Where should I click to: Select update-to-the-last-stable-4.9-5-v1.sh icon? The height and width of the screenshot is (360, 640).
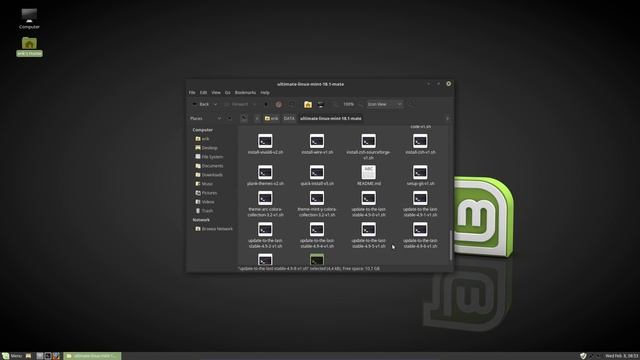(369, 229)
